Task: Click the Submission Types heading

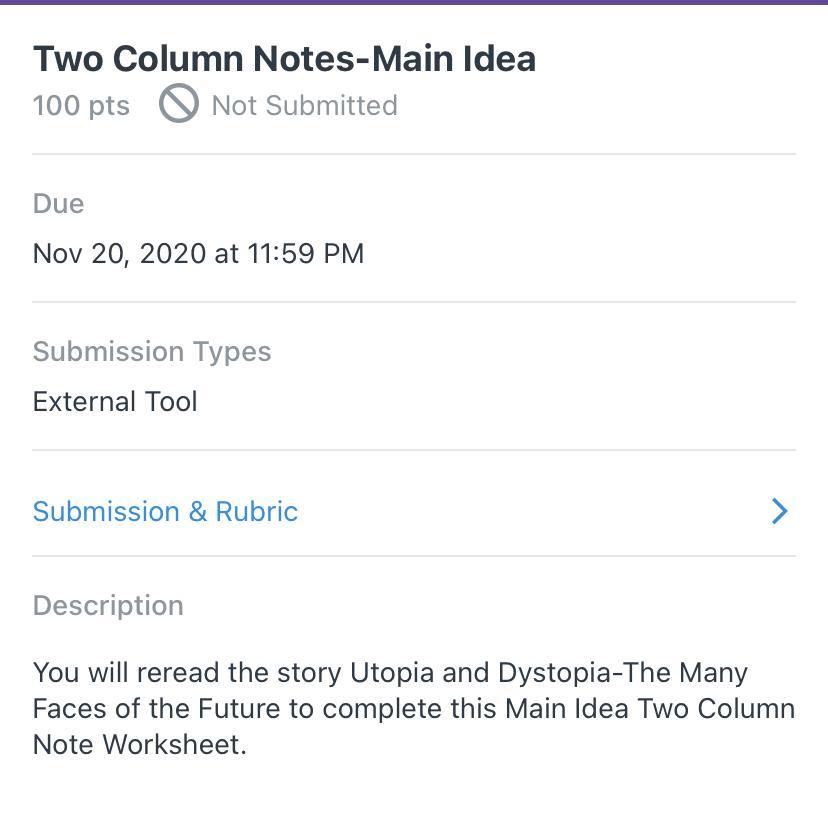Action: coord(152,351)
